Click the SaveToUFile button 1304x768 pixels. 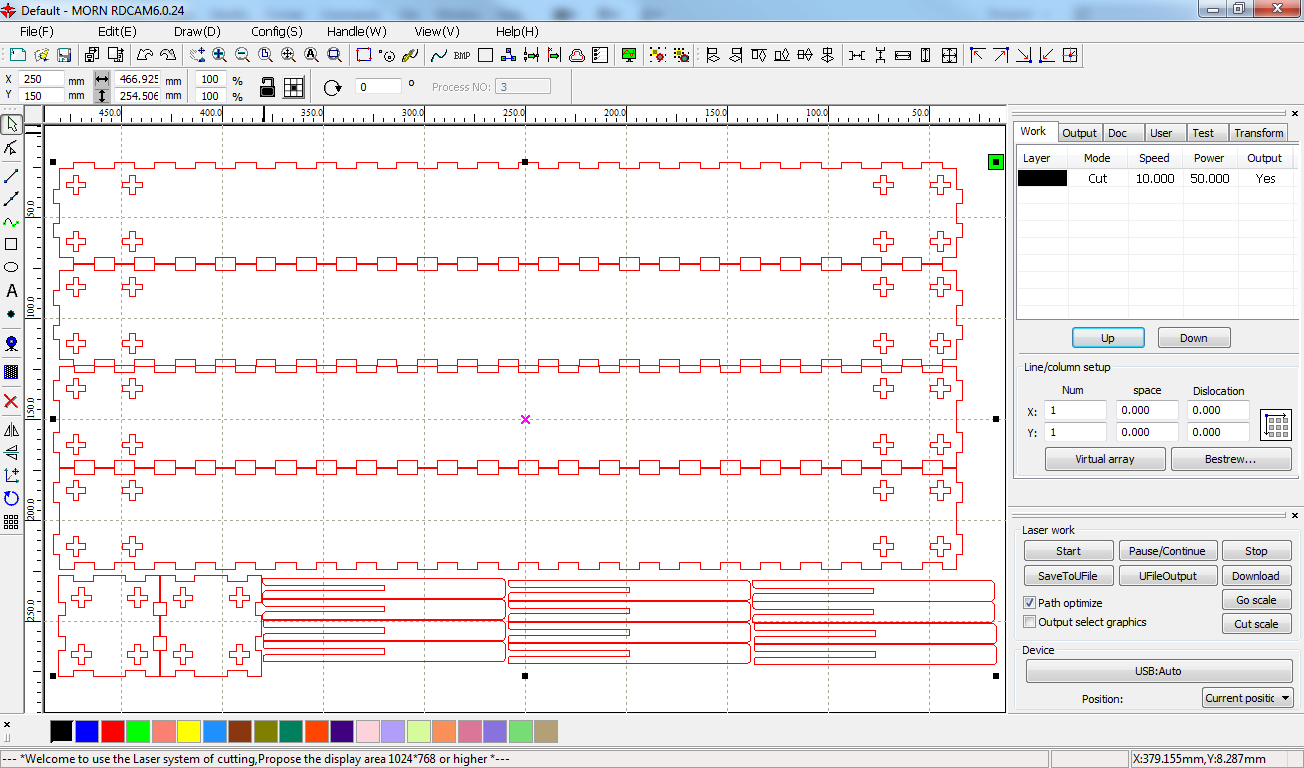(1068, 576)
